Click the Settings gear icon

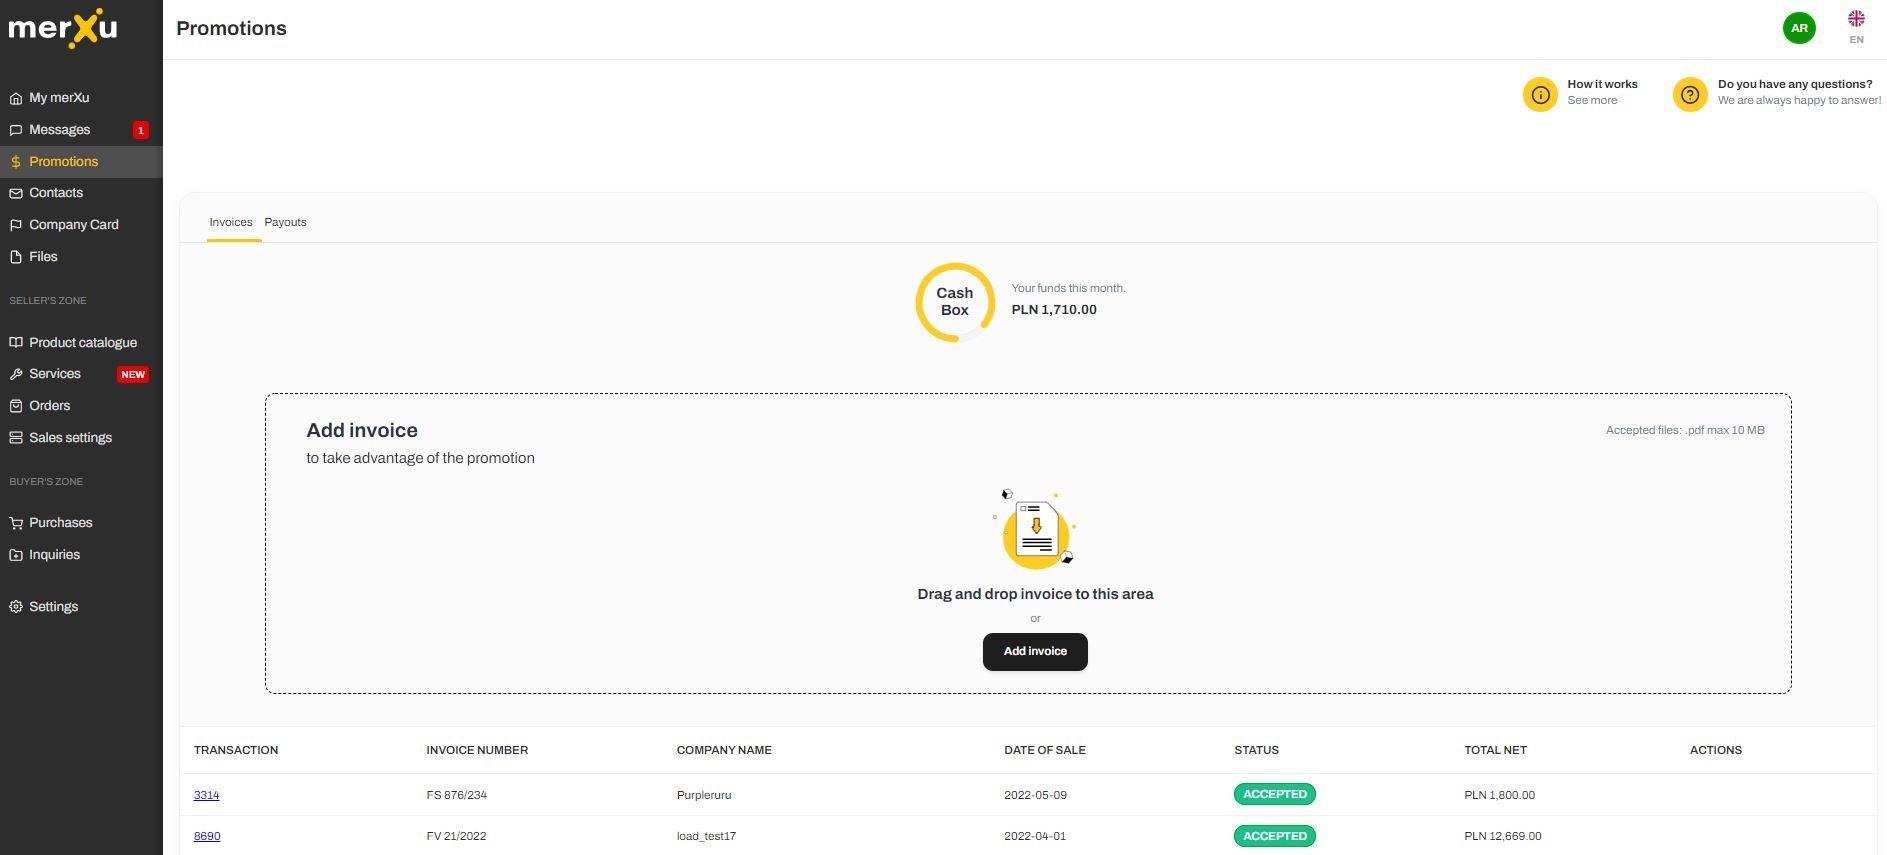click(x=16, y=607)
